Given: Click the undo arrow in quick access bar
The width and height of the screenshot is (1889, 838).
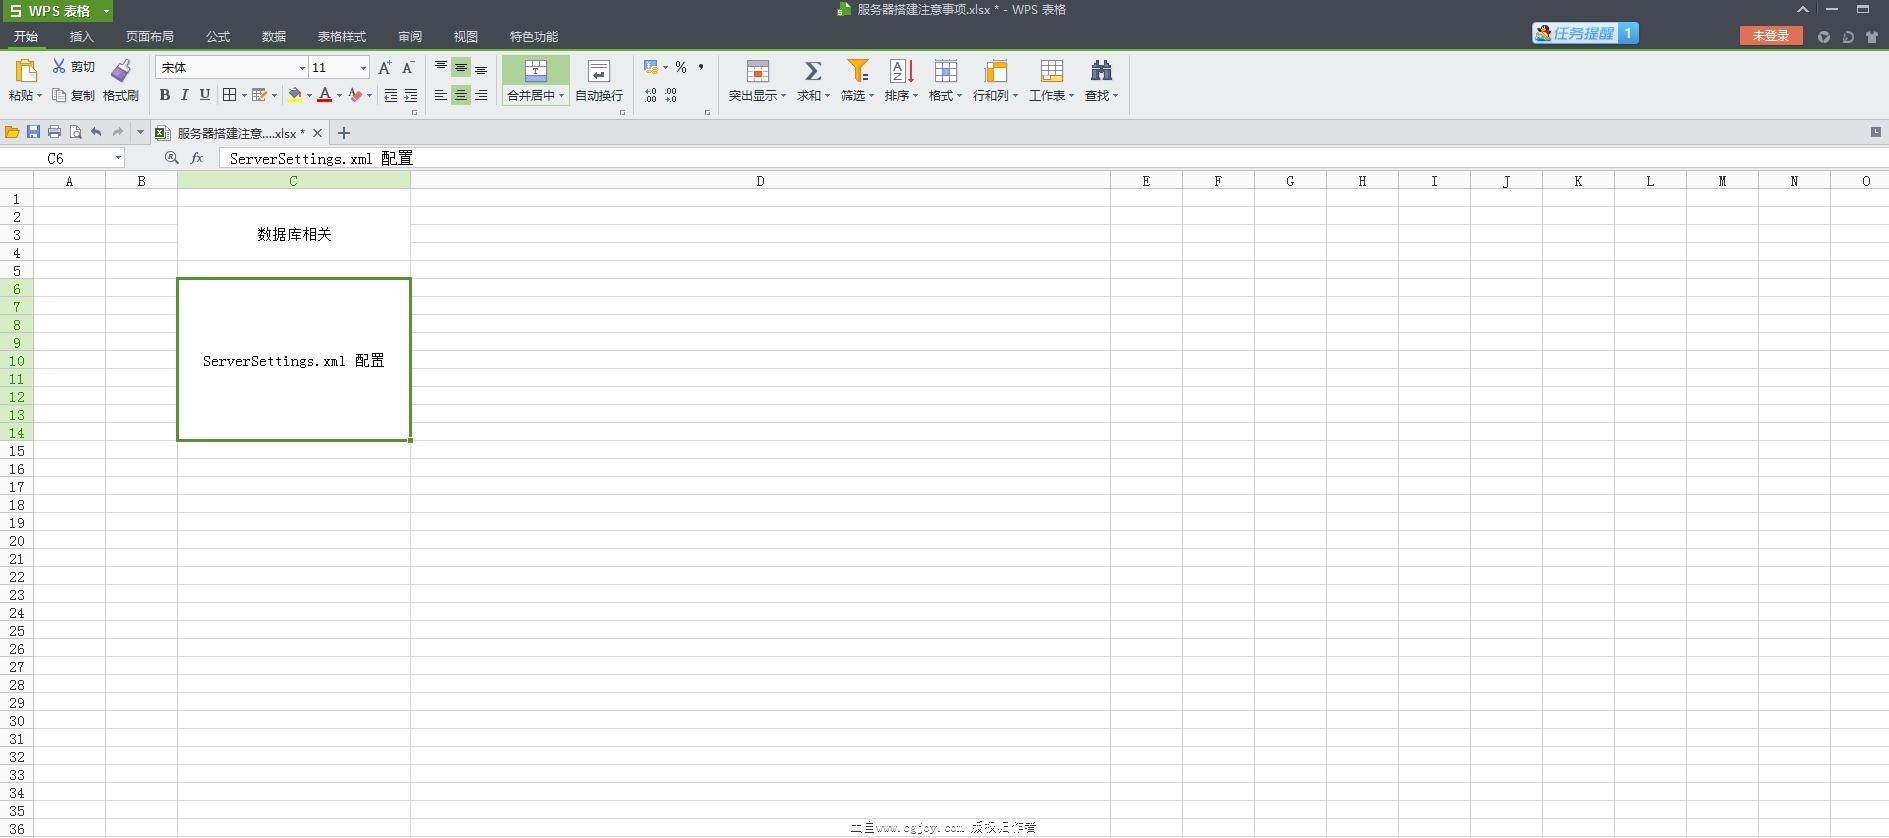Looking at the screenshot, I should (96, 132).
